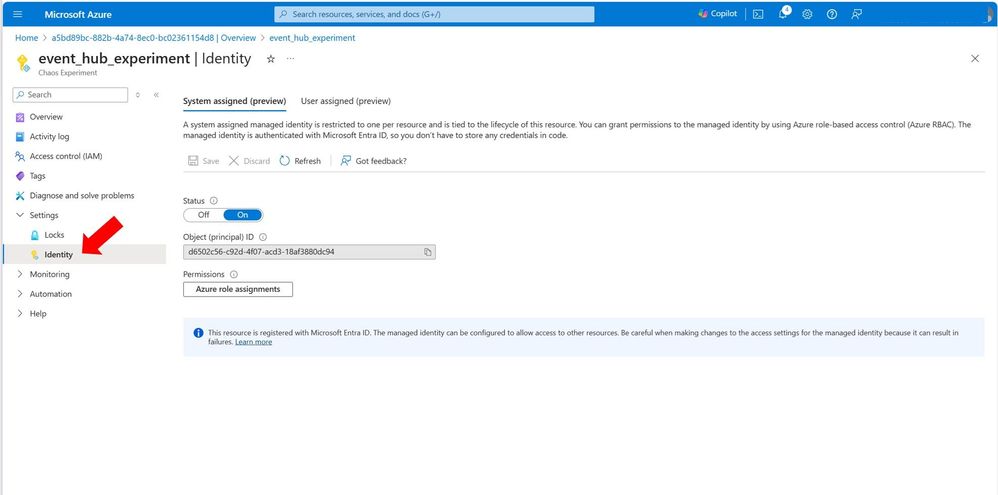The height and width of the screenshot is (495, 998).
Task: Click the Refresh toolbar button
Action: (300, 161)
